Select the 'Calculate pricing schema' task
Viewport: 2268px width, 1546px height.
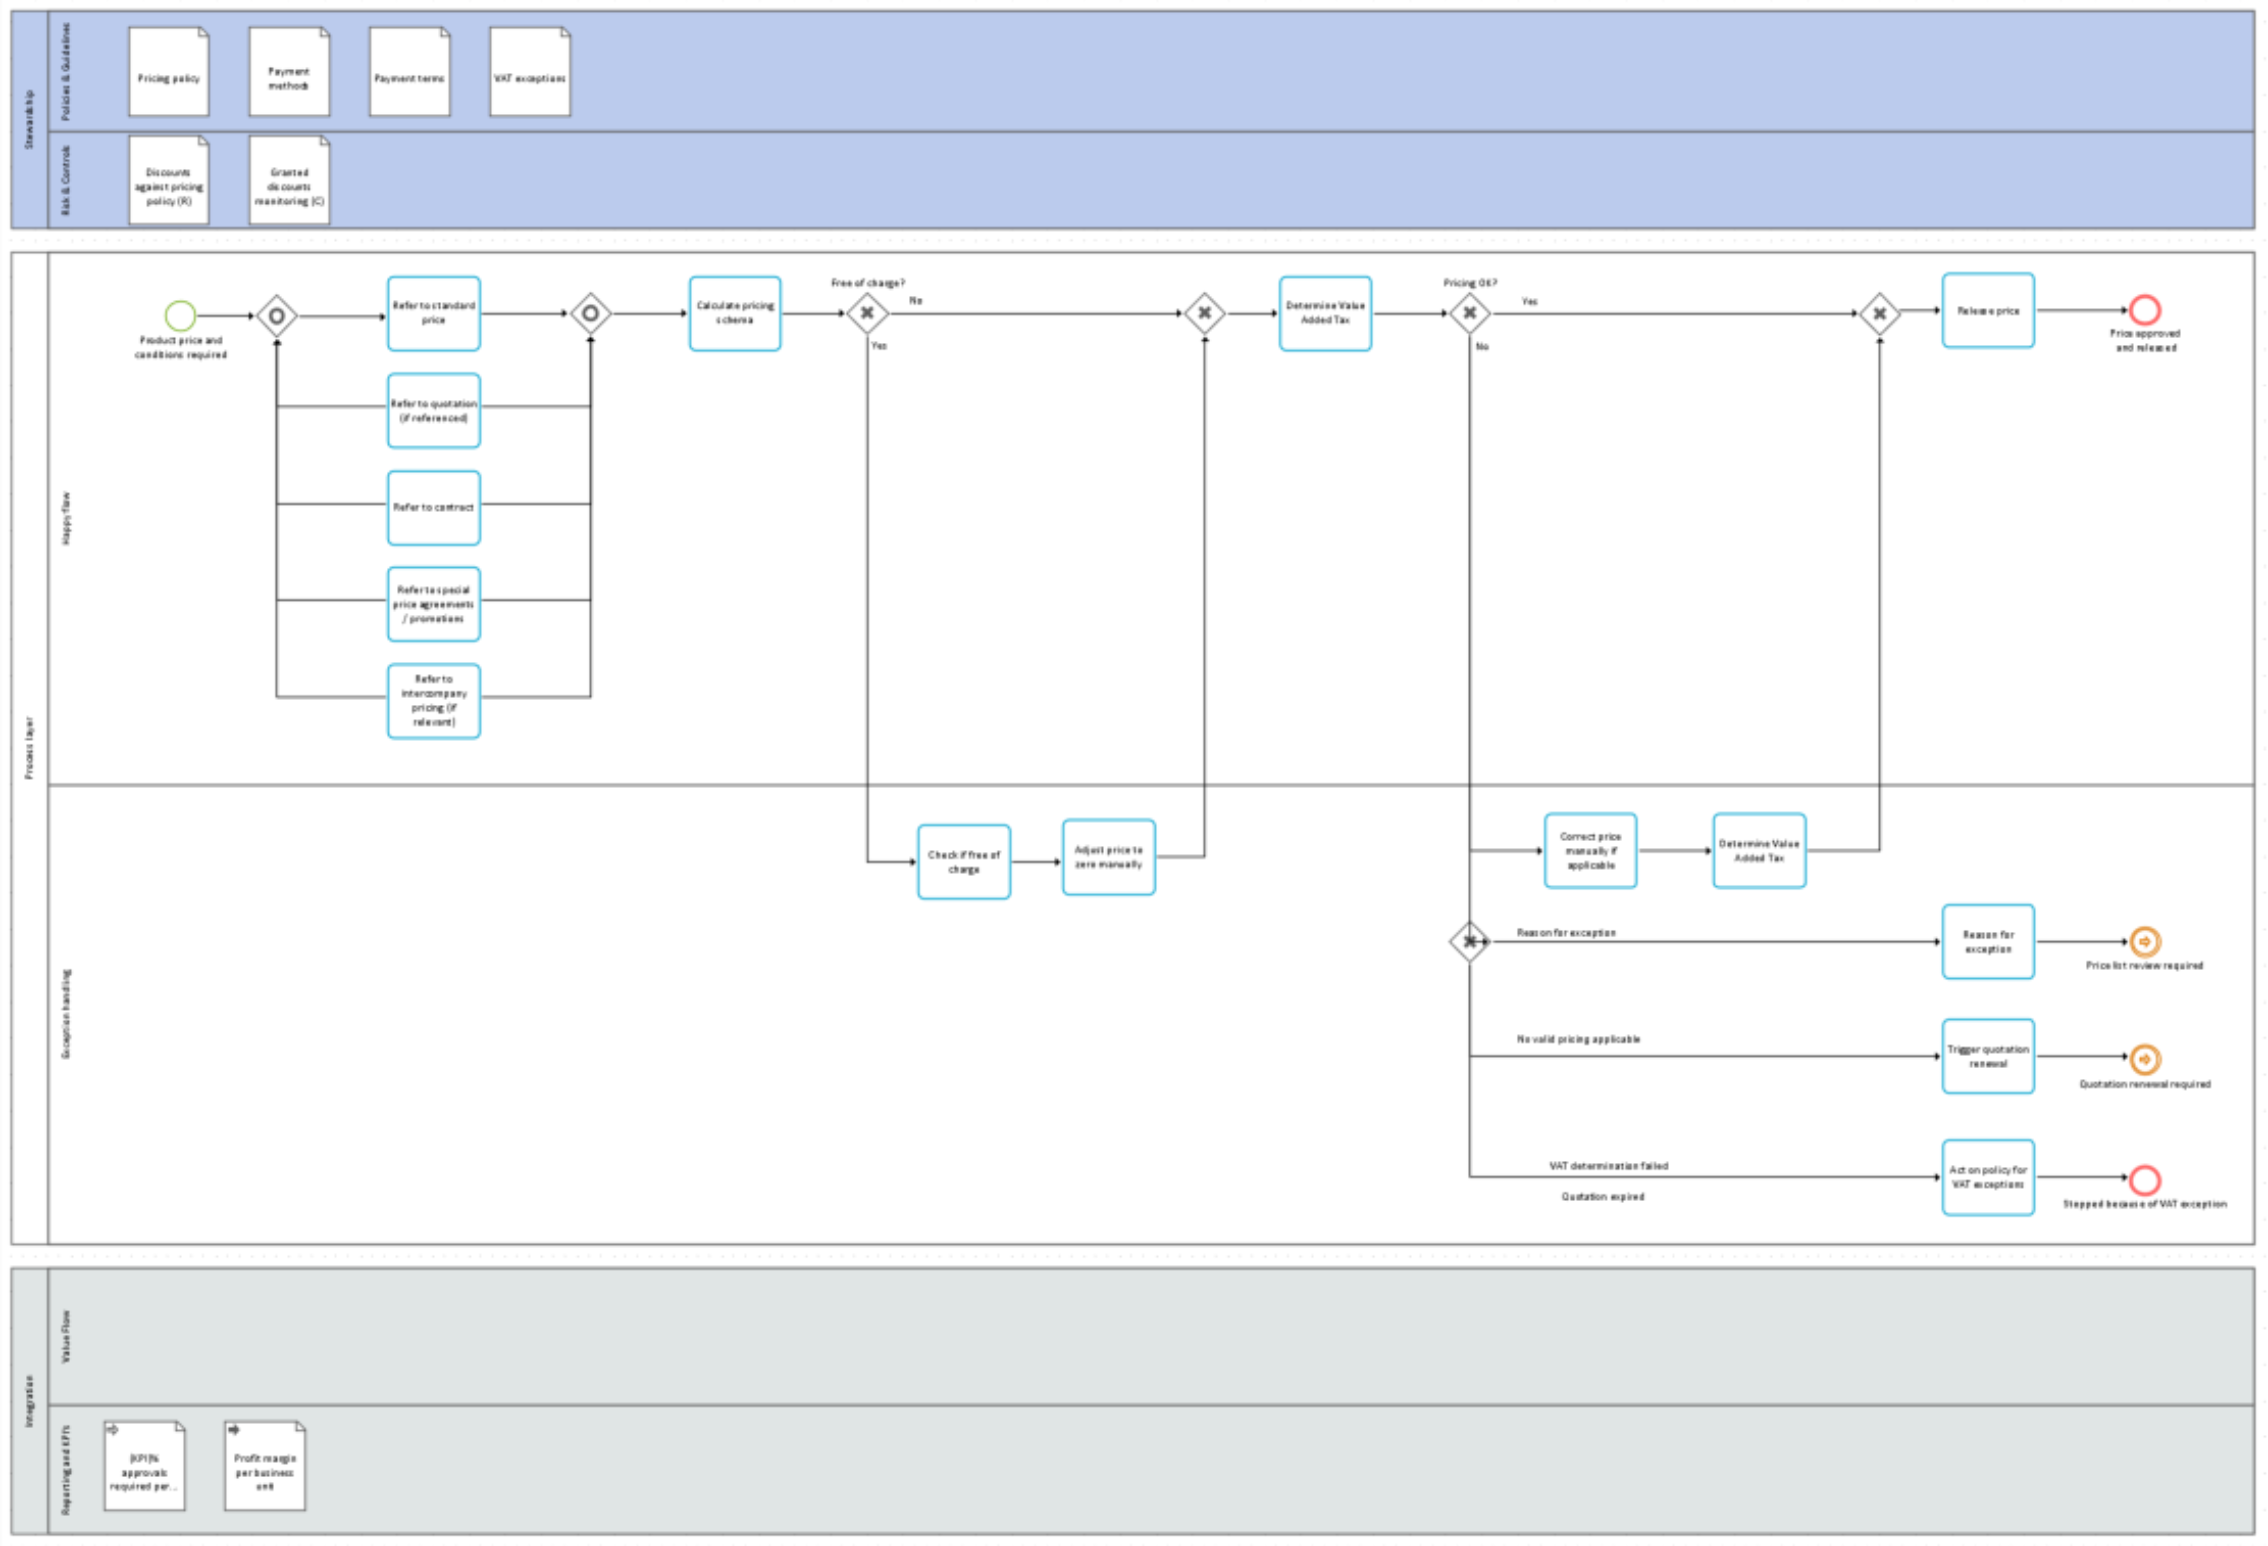735,314
